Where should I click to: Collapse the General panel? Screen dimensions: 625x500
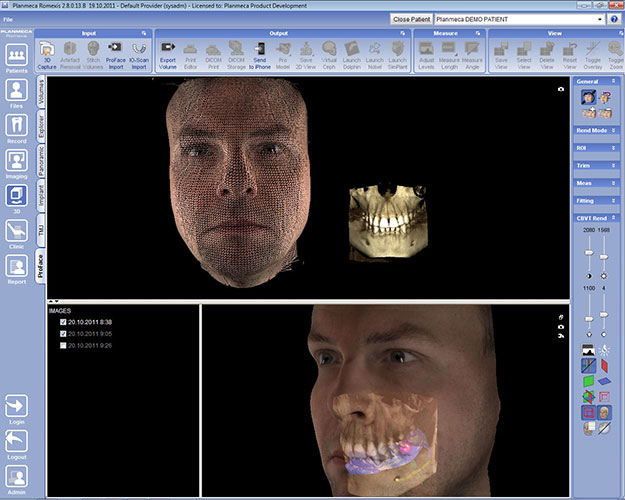coord(613,81)
